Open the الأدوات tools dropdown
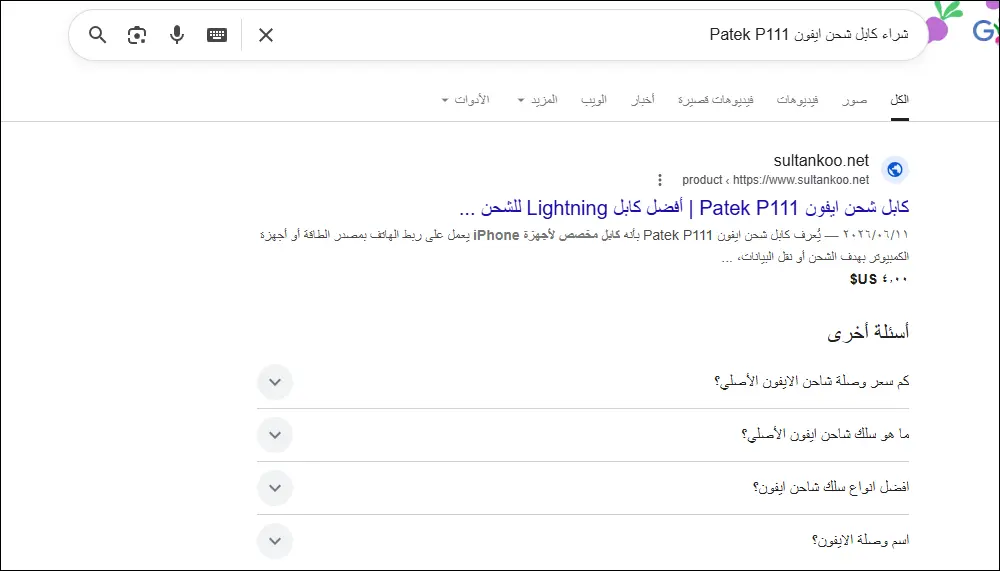Screen dimensions: 1000x571 click(x=466, y=100)
